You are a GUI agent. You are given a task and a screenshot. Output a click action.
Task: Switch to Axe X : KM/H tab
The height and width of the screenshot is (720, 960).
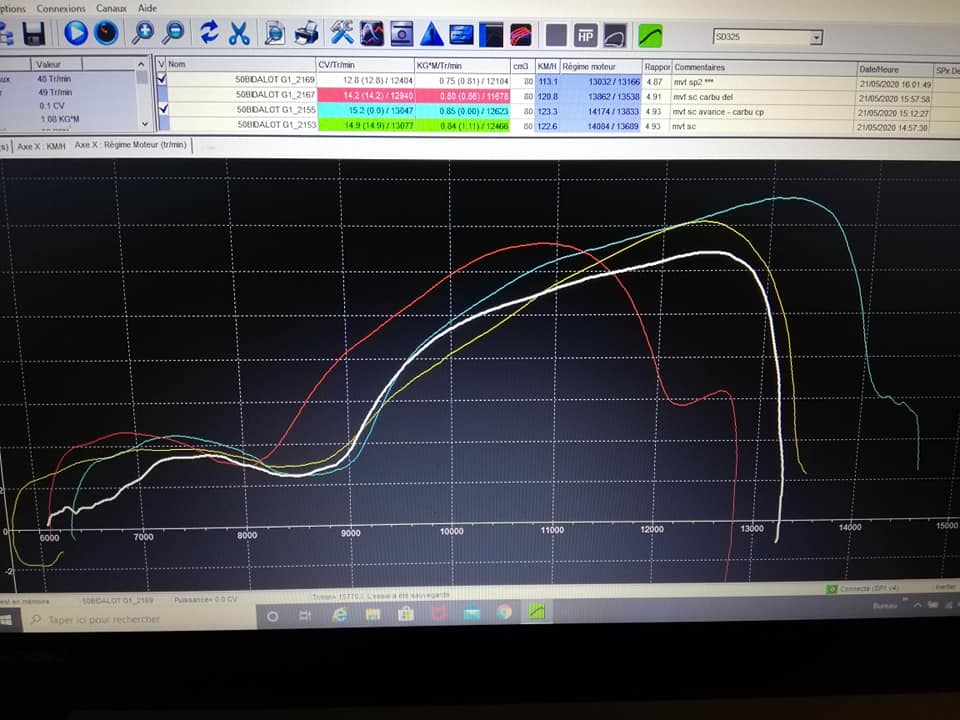42,146
